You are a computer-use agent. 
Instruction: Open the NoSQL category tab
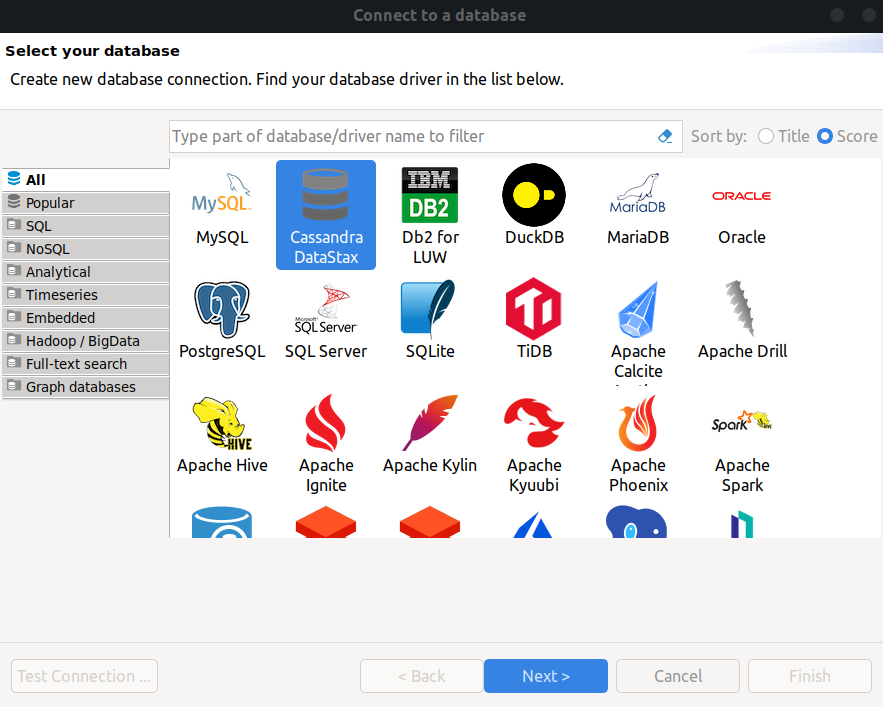47,249
